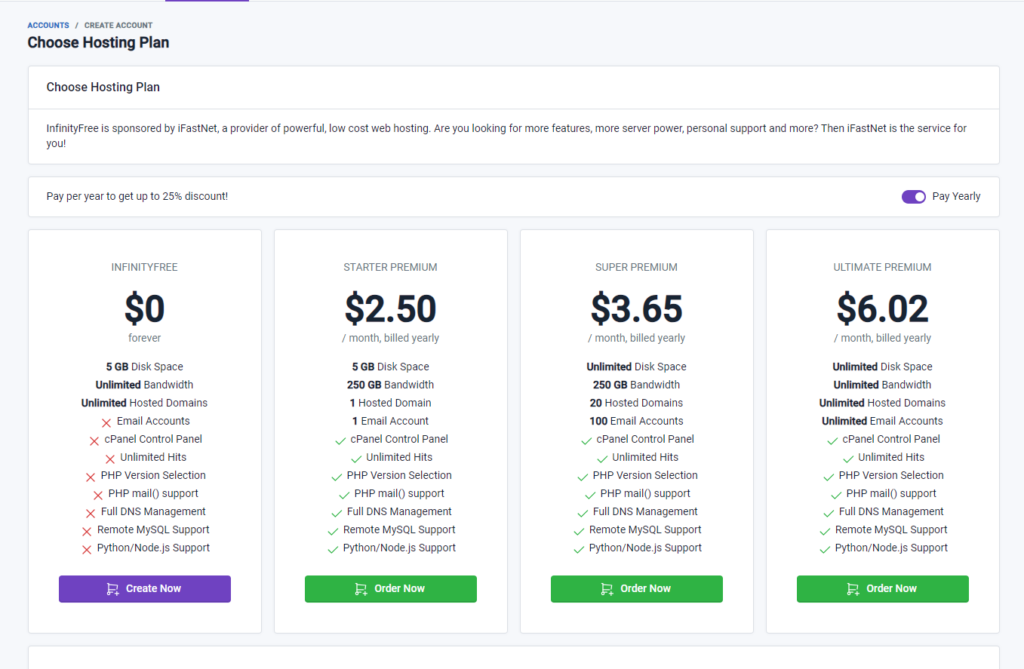The image size is (1024, 669).
Task: Click the Pay Yearly label text
Action: pyautogui.click(x=956, y=196)
